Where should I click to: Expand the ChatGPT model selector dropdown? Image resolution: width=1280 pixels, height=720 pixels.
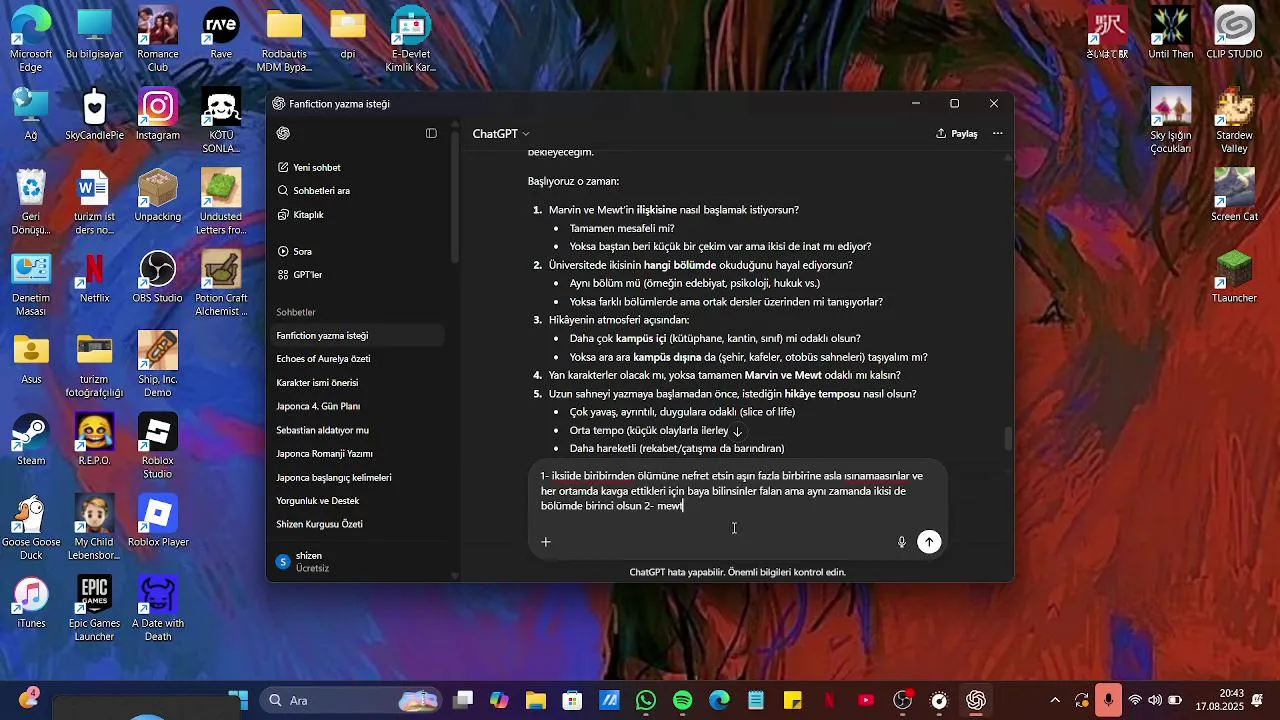[x=501, y=134]
